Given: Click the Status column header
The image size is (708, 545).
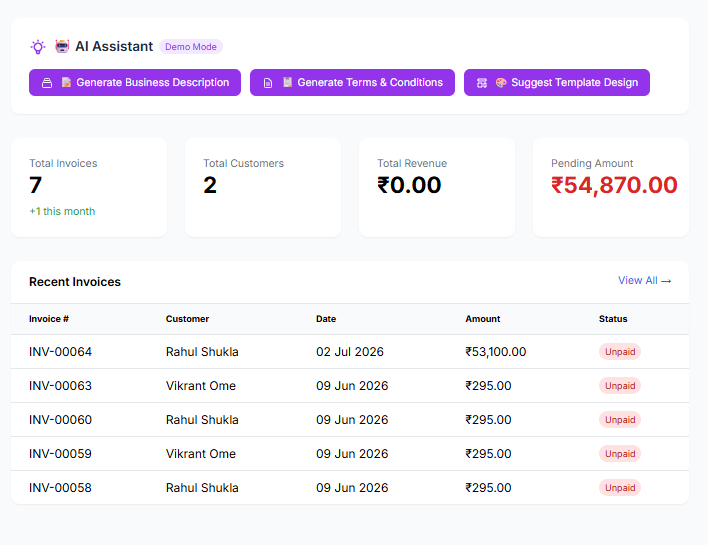Looking at the screenshot, I should pyautogui.click(x=613, y=319).
